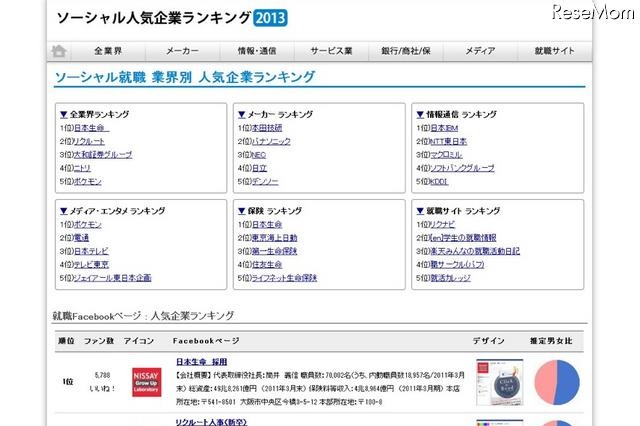Open the 東京海上日動 link

coord(274,238)
